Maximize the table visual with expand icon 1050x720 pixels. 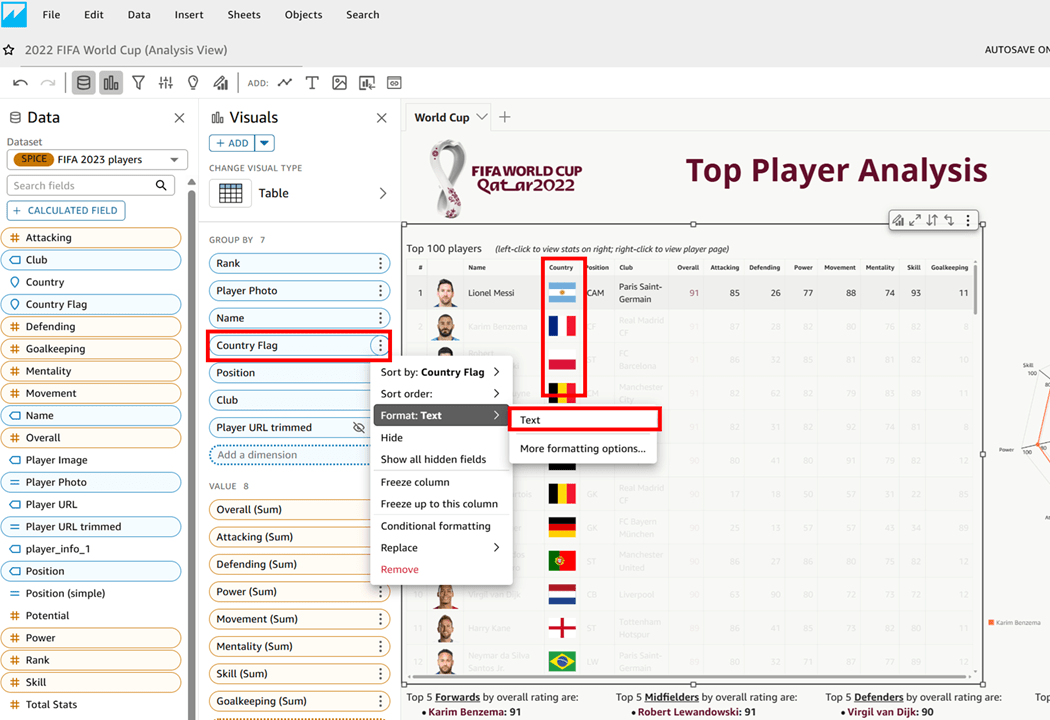(915, 220)
